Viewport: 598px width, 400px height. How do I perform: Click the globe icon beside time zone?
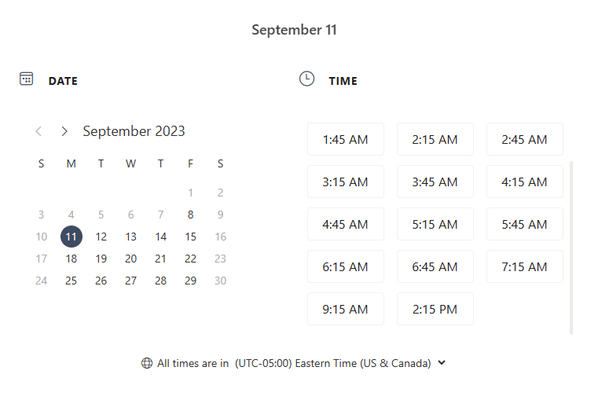click(x=147, y=363)
